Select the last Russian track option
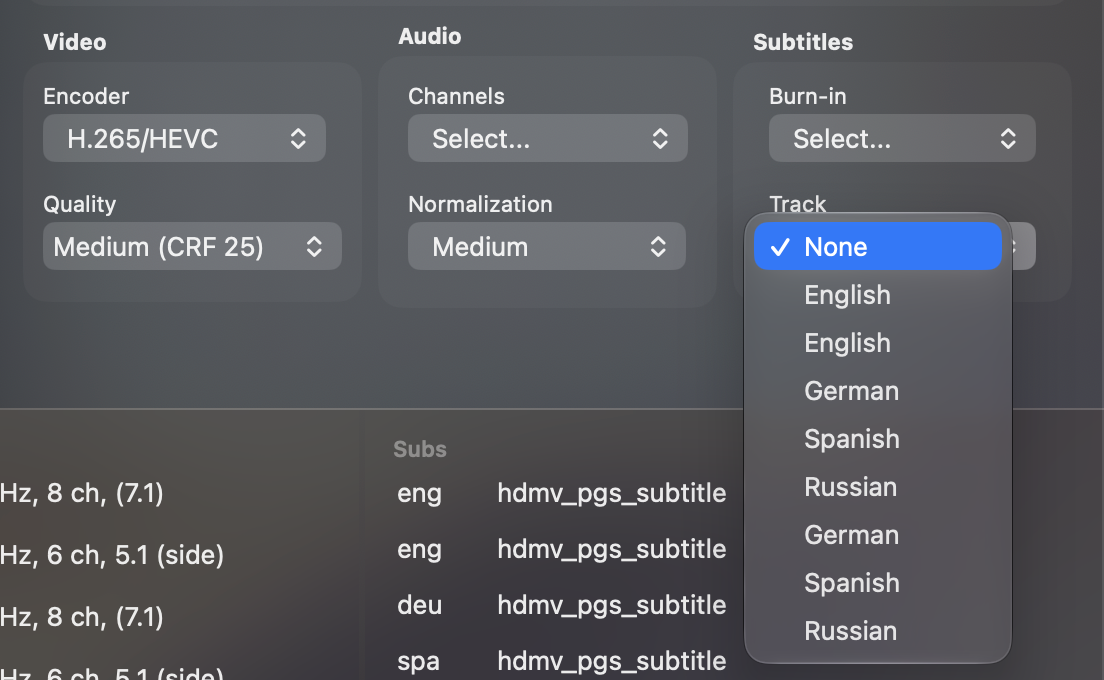 click(x=878, y=631)
